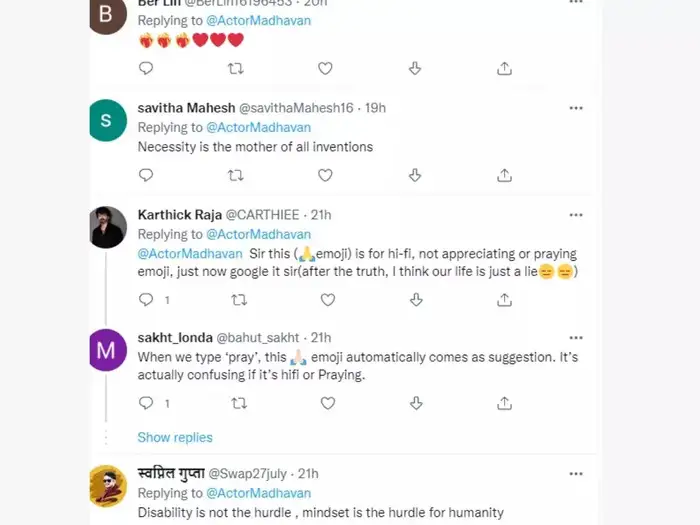Open more options for savitha Mahesh's tweet
Image resolution: width=700 pixels, height=525 pixels.
[x=576, y=108]
